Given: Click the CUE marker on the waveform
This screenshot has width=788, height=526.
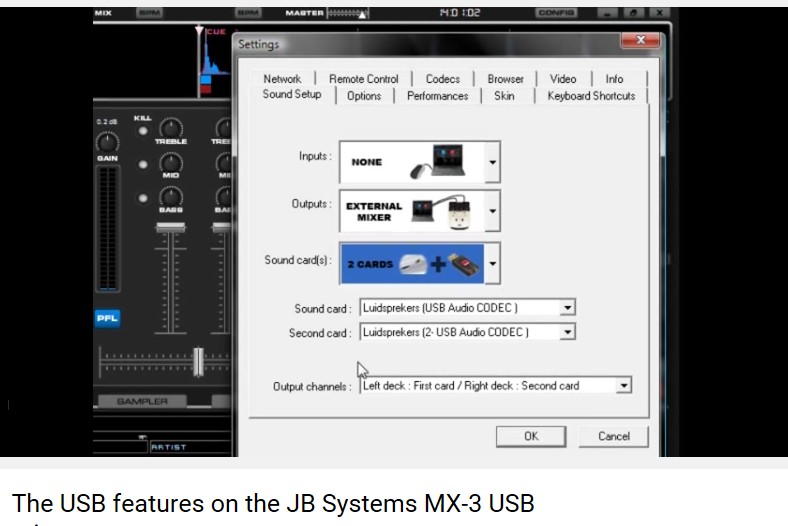Looking at the screenshot, I should (216, 32).
